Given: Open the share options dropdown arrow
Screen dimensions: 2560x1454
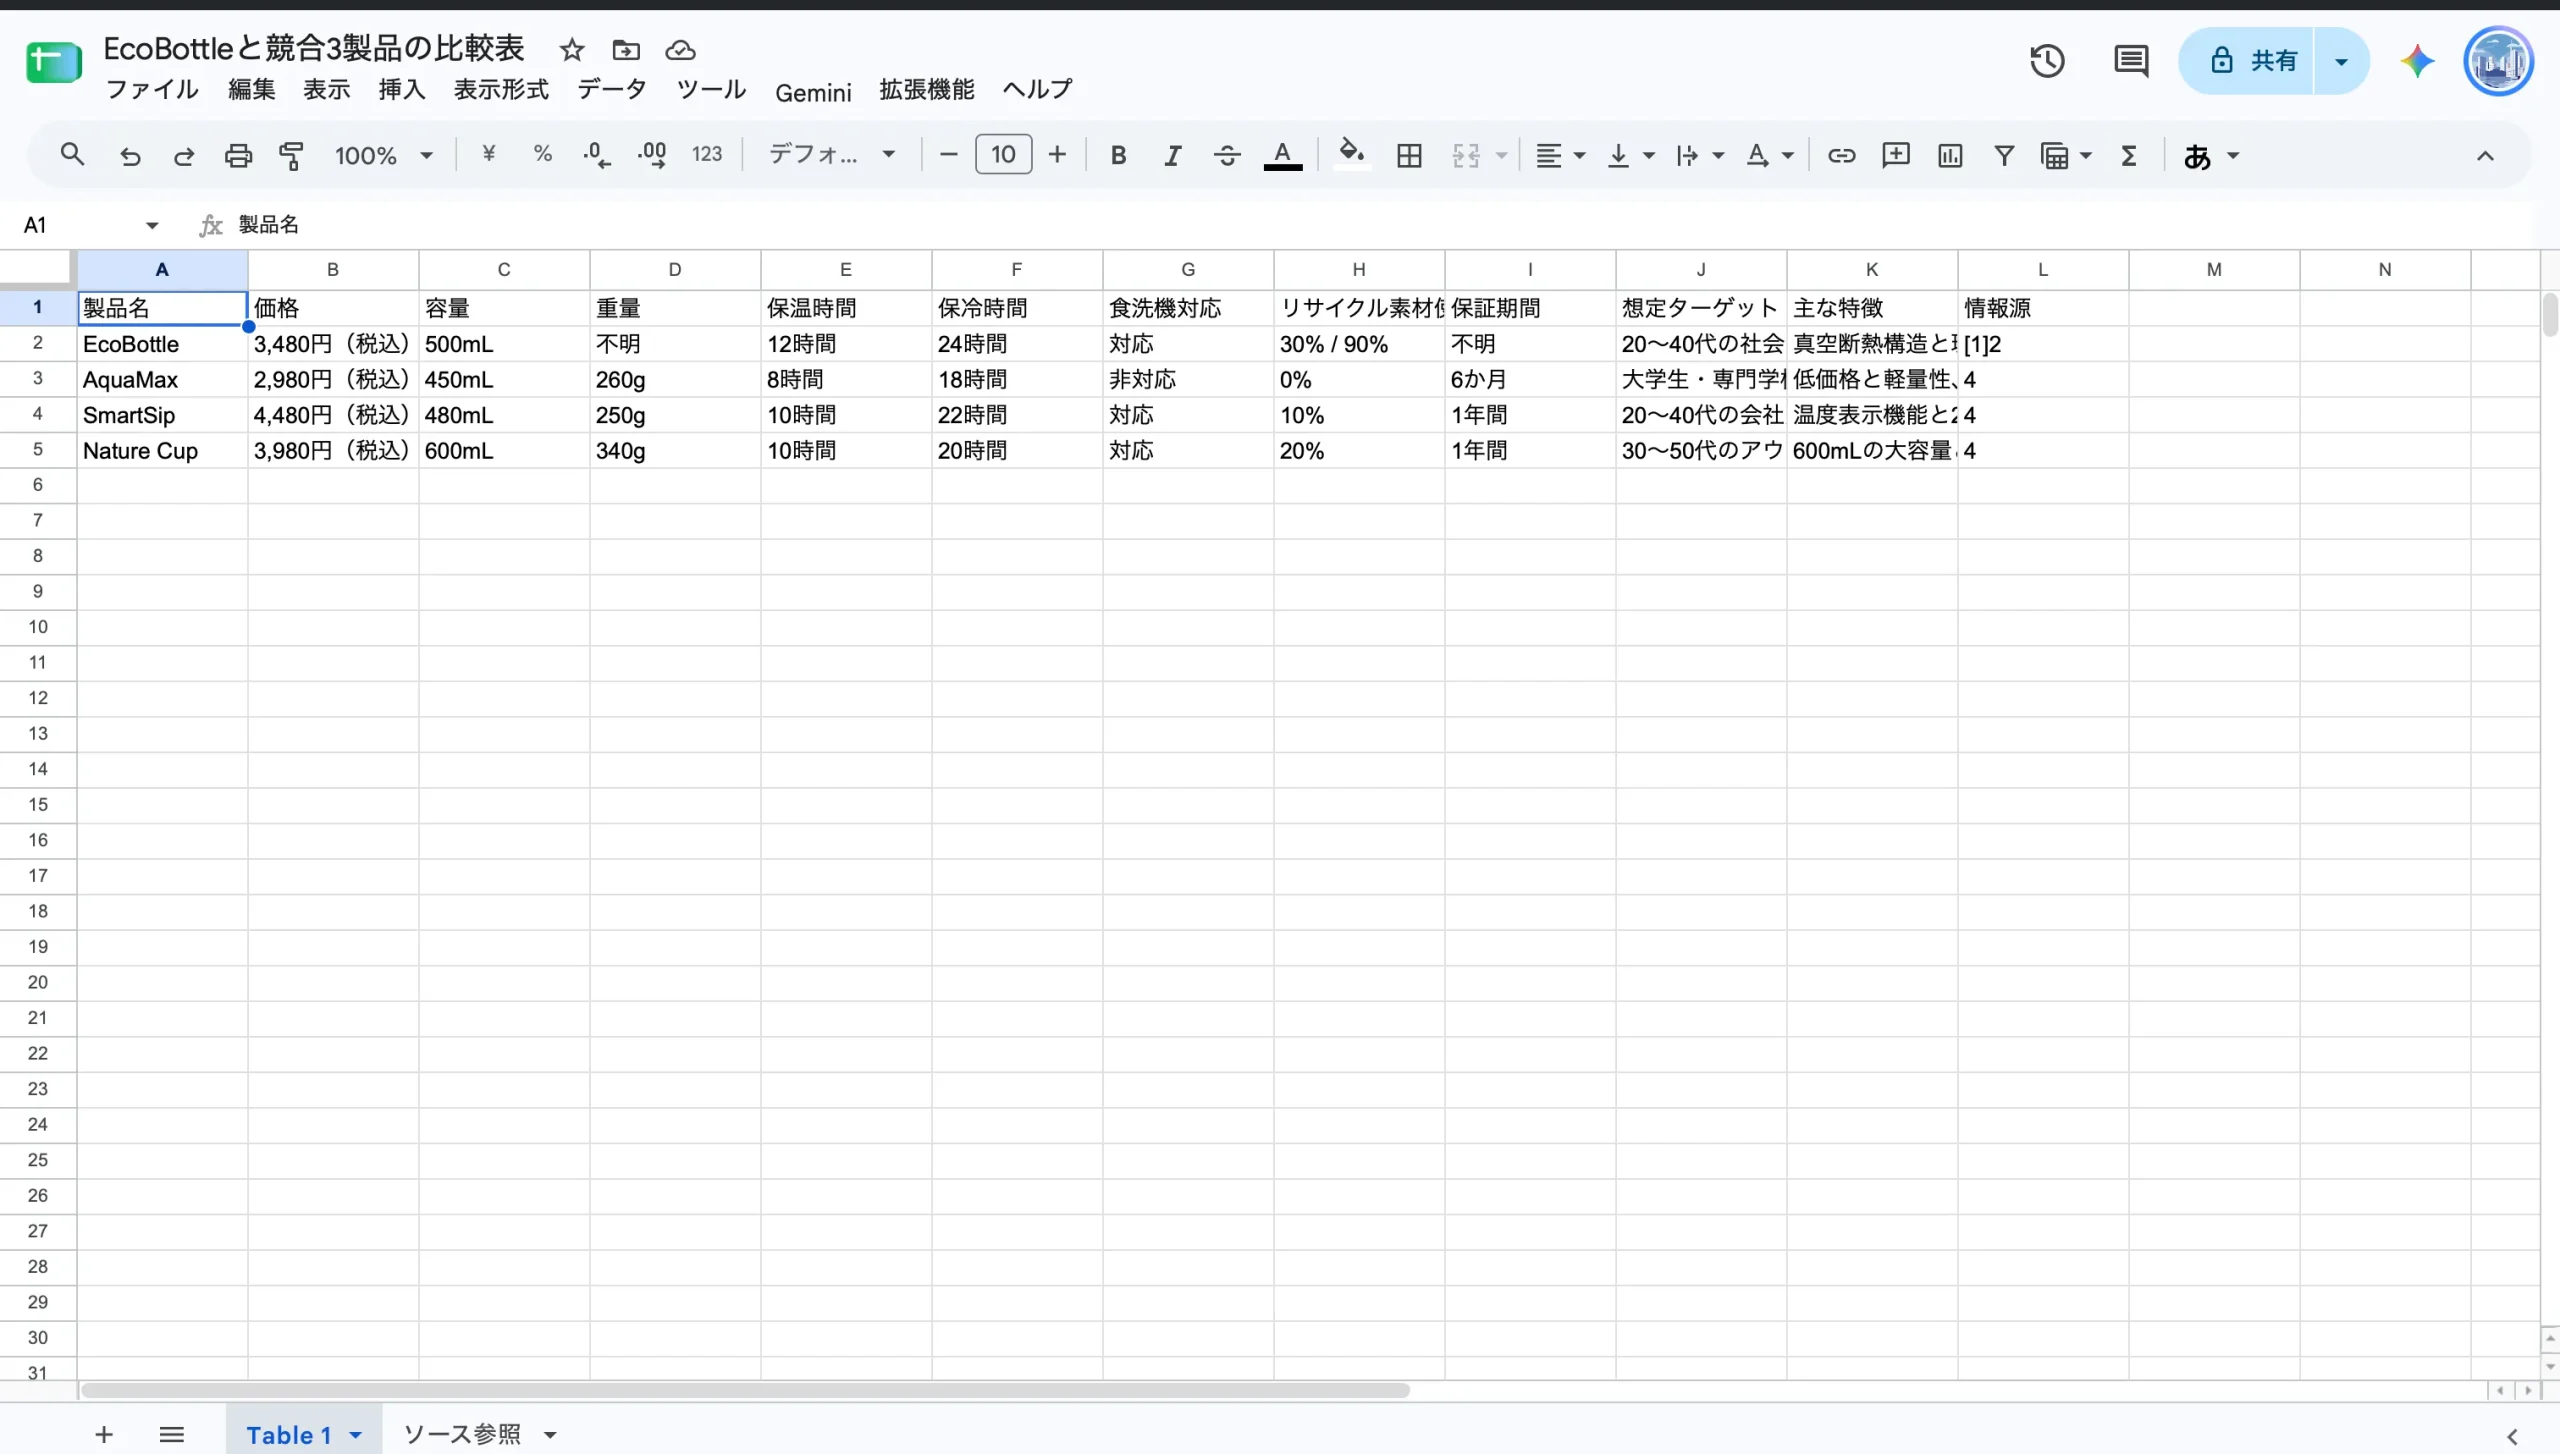Looking at the screenshot, I should [2341, 61].
